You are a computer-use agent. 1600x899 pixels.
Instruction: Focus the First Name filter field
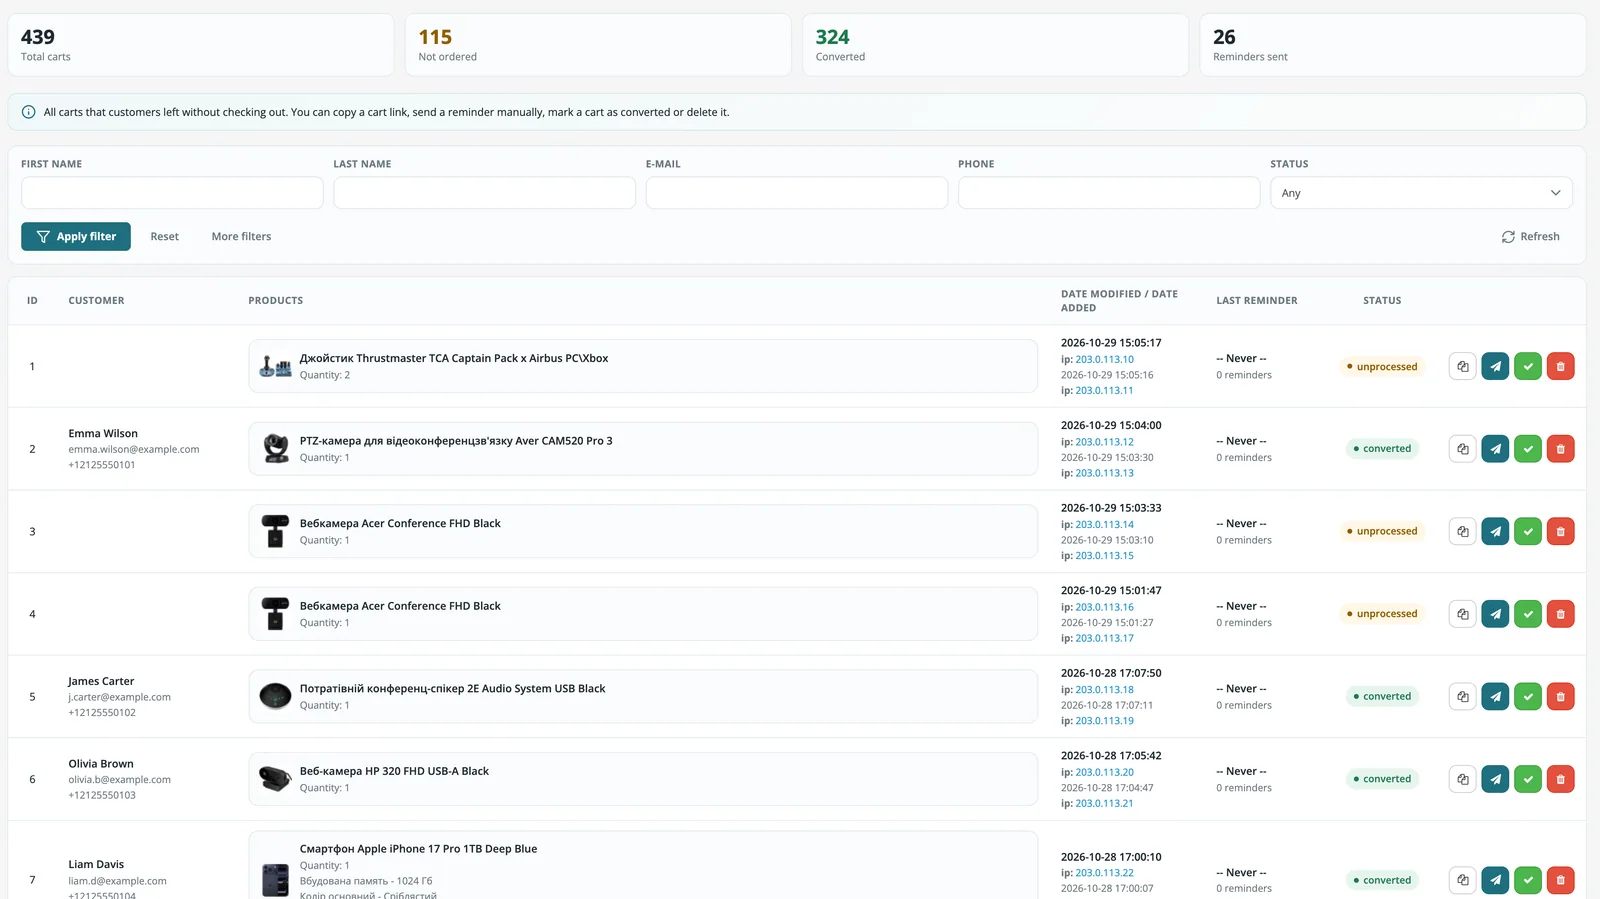(x=172, y=193)
